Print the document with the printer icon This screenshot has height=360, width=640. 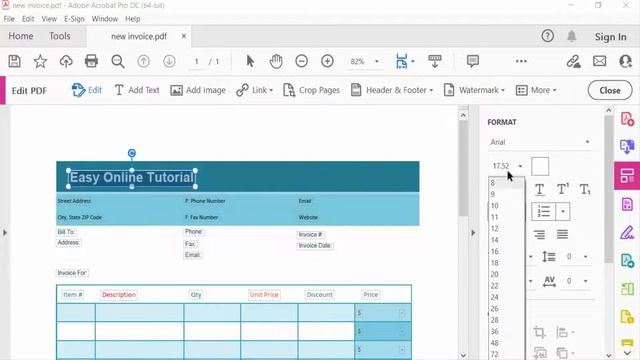91,61
